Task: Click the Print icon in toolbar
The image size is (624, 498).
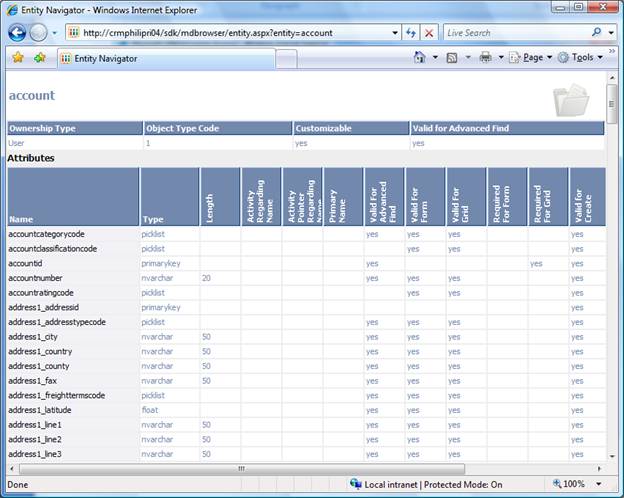Action: point(485,58)
